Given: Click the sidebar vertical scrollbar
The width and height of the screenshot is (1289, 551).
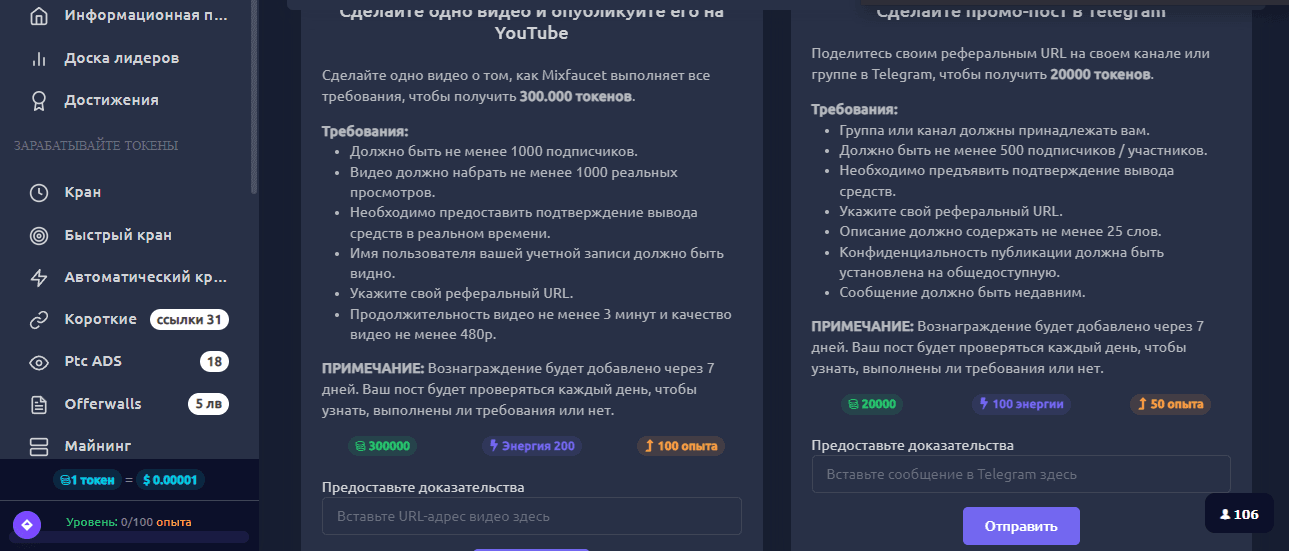Looking at the screenshot, I should tap(254, 100).
